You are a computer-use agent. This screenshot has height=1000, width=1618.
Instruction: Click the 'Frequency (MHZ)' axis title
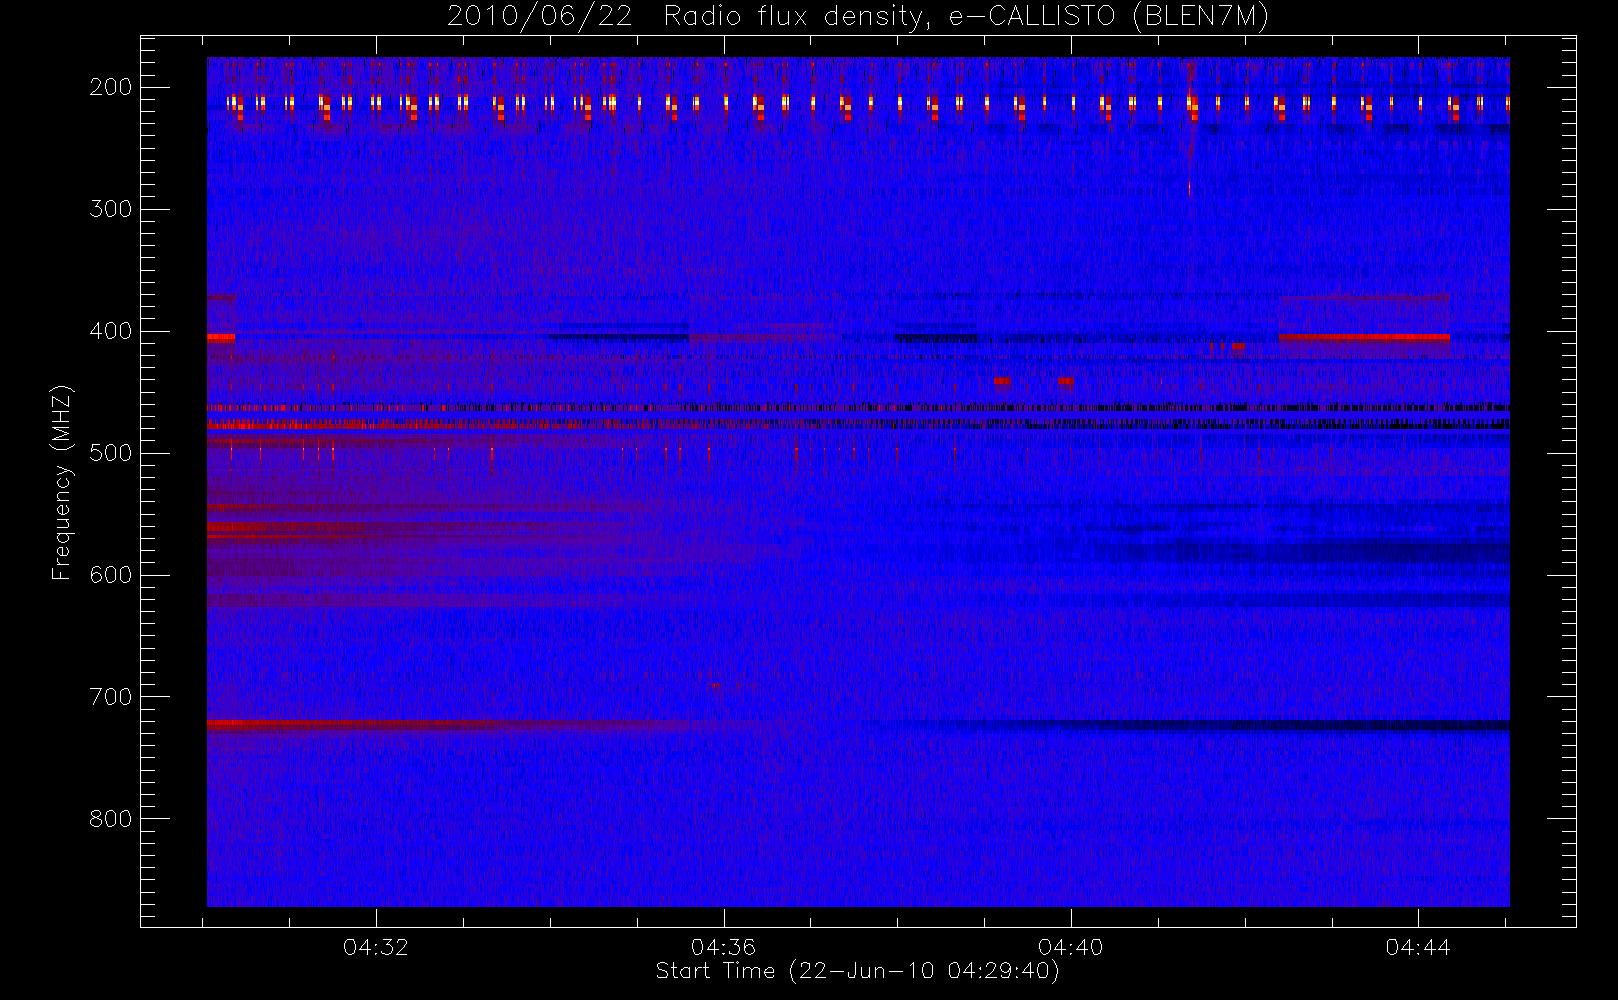pos(62,482)
